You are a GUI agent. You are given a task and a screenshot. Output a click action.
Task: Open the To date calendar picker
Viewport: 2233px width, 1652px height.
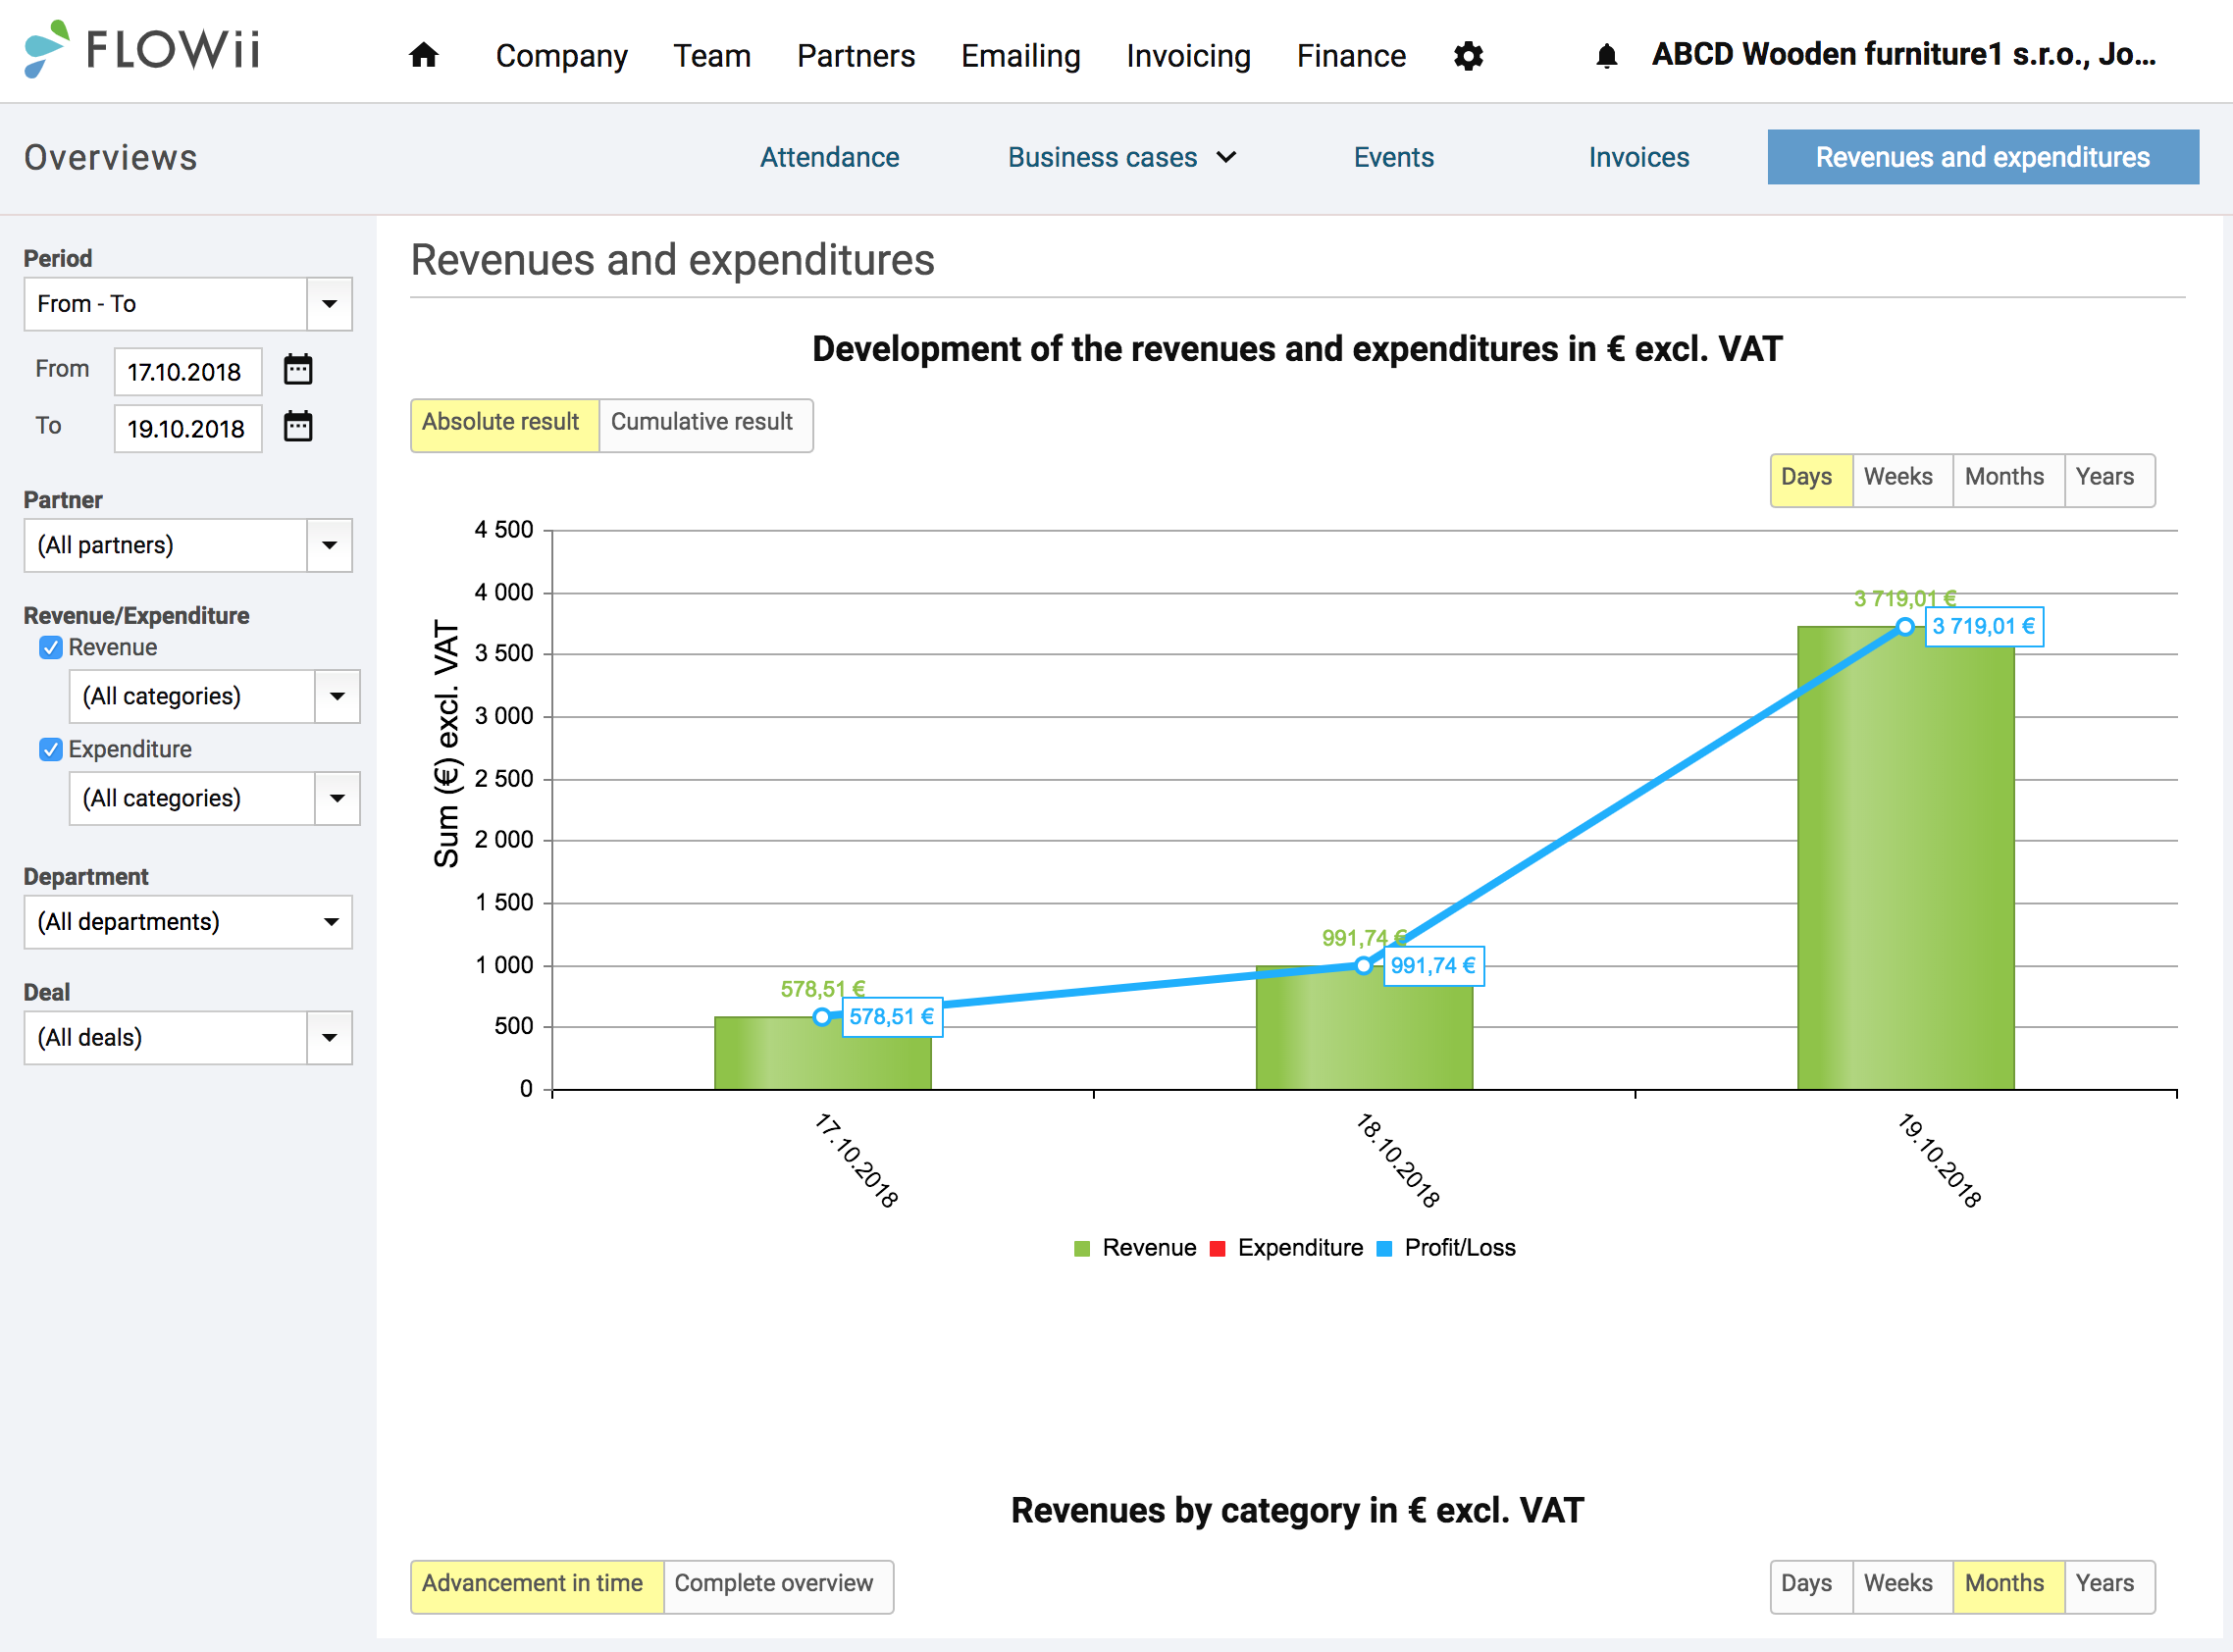[298, 427]
